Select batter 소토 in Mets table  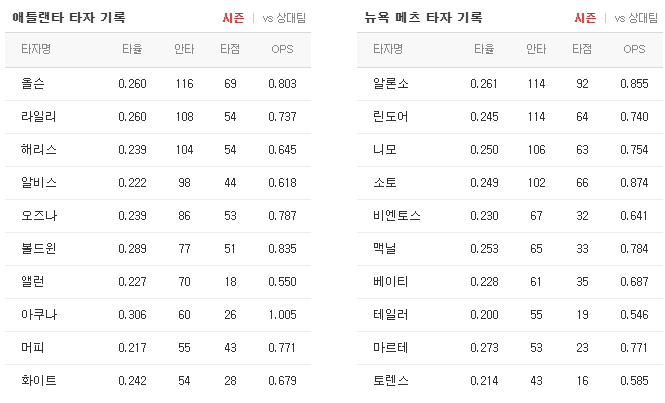coord(385,182)
